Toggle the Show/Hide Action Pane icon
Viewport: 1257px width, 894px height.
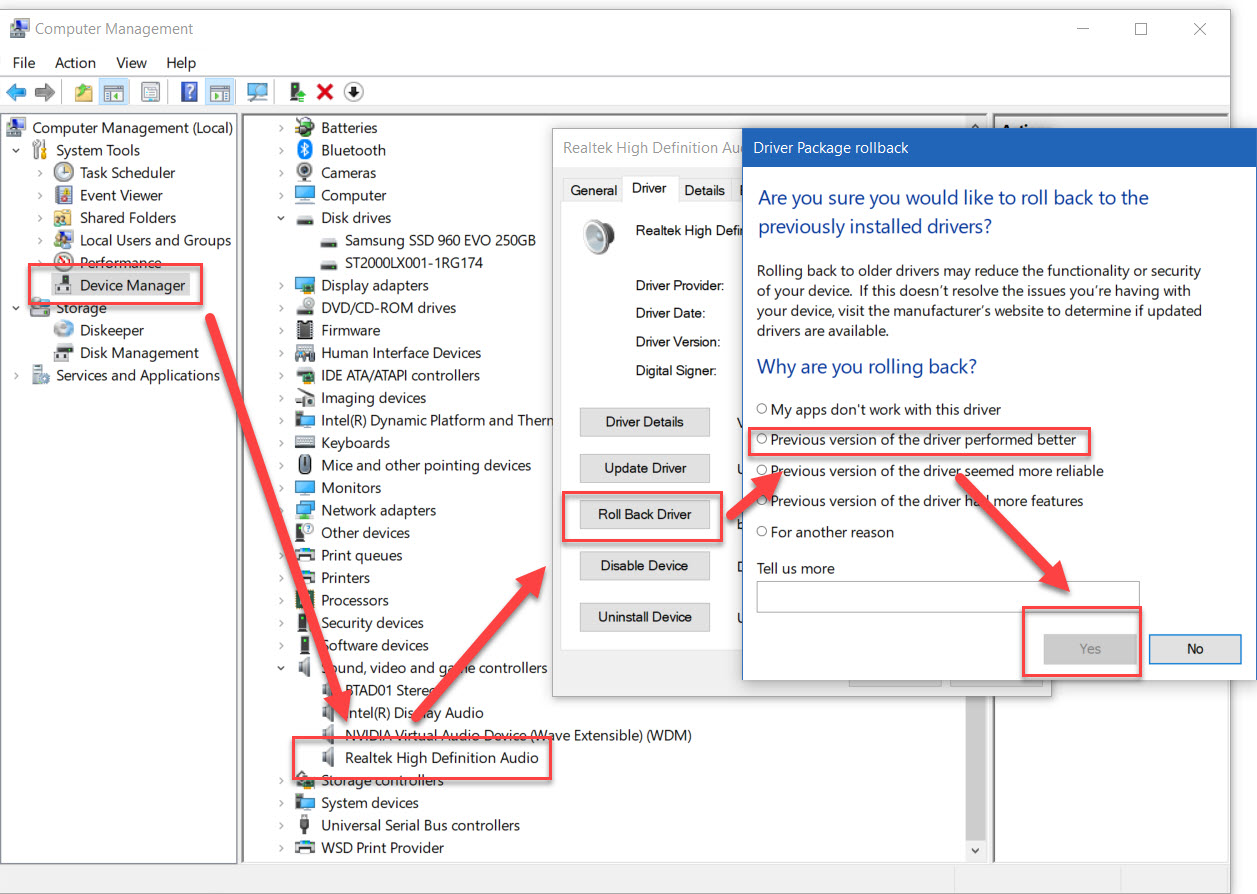220,92
